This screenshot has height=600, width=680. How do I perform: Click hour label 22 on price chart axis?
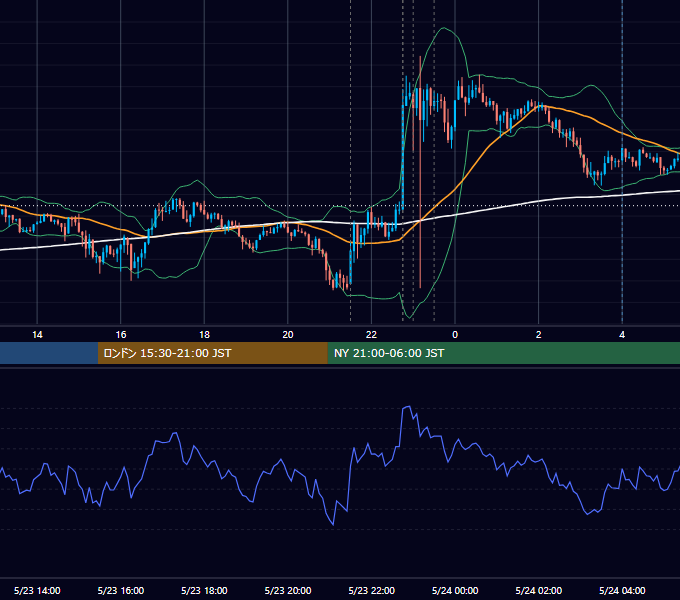point(372,335)
